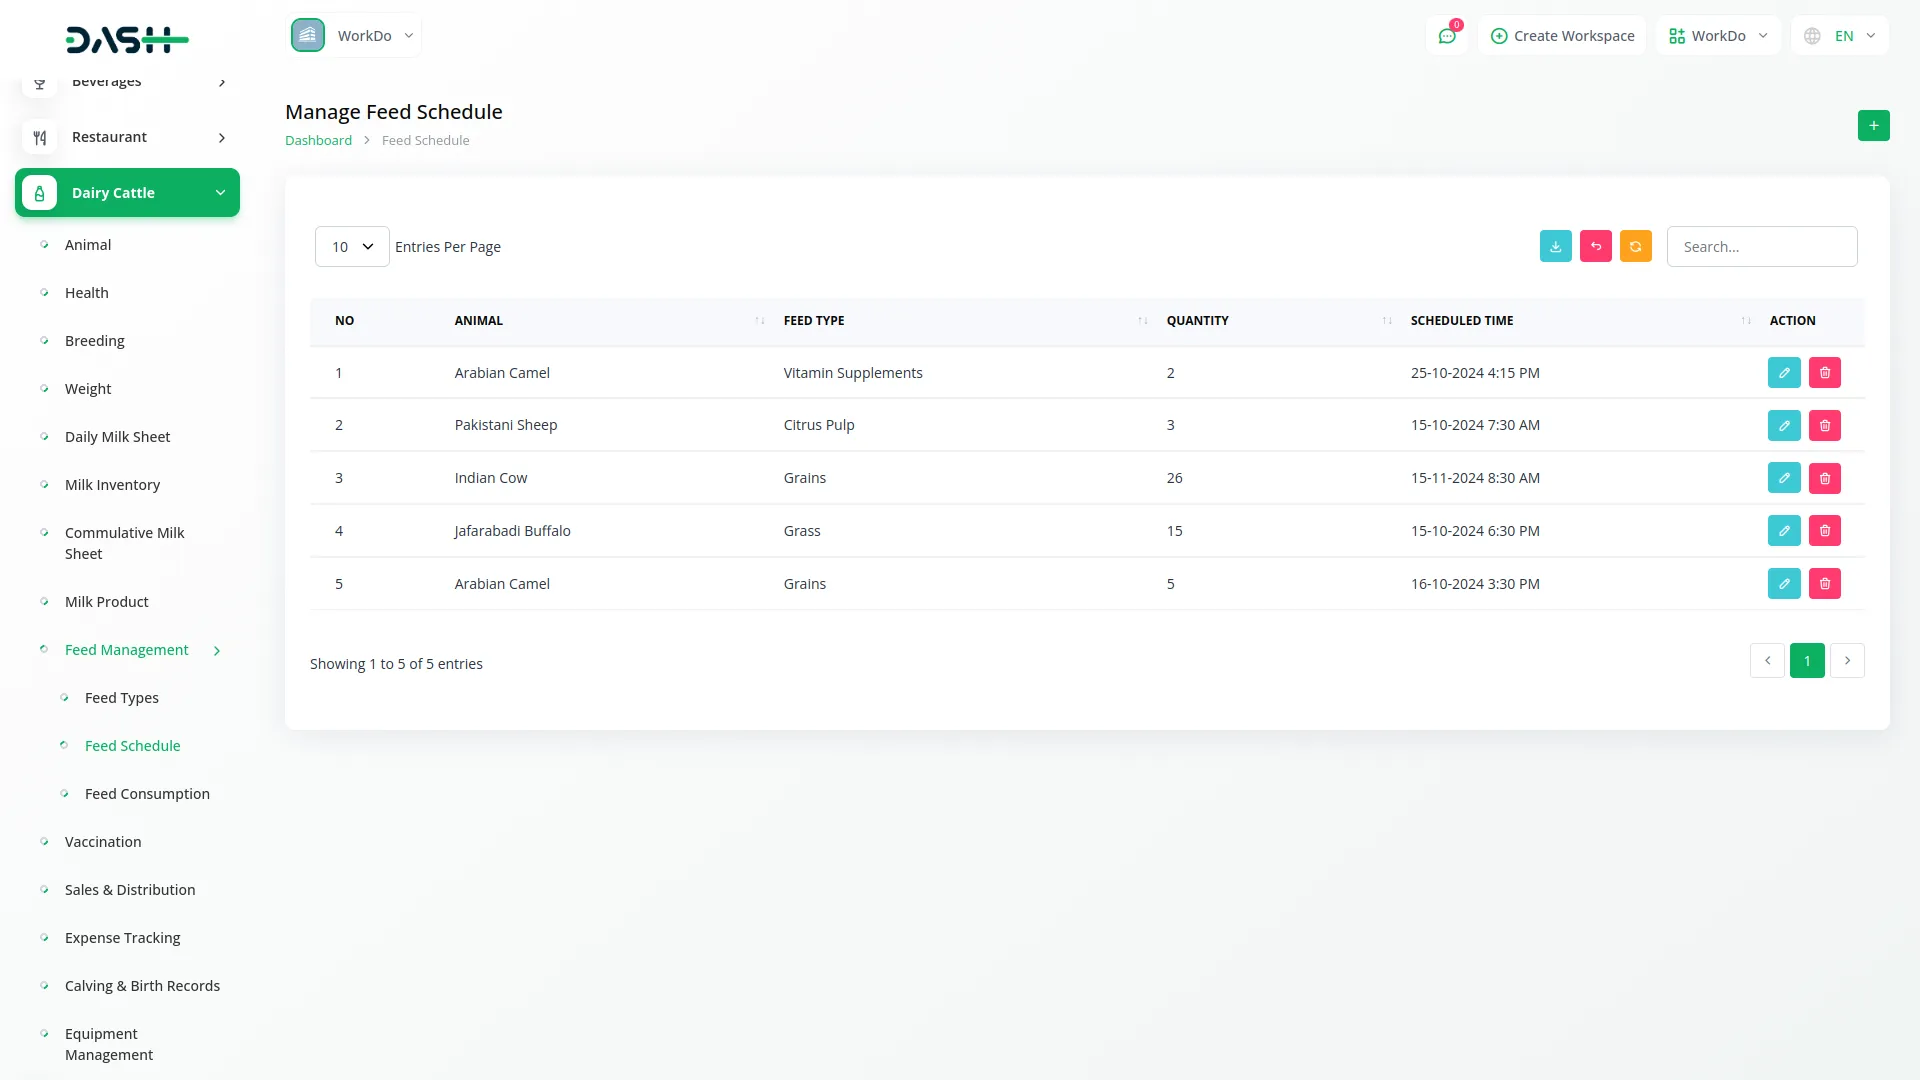Edit the Pakistani Sheep feed schedule row
Image resolution: width=1920 pixels, height=1080 pixels.
[1783, 426]
